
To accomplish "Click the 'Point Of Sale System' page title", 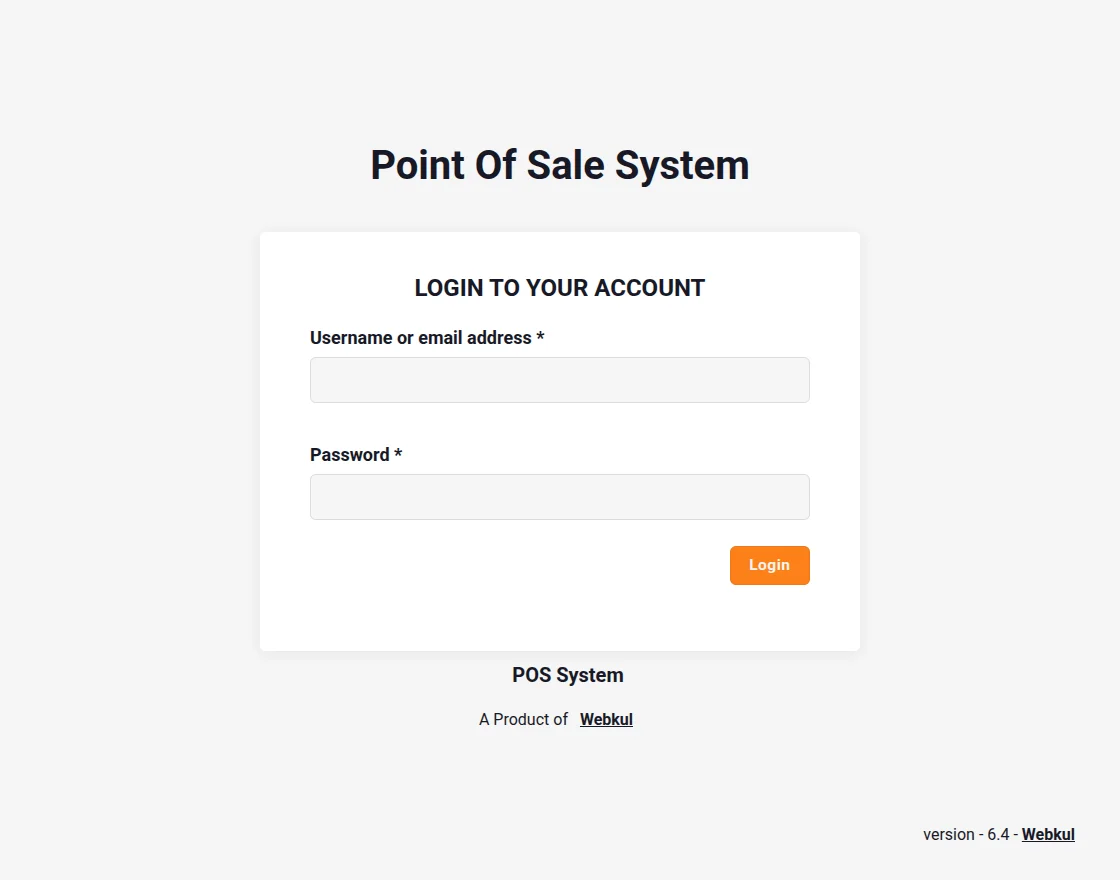I will click(559, 165).
